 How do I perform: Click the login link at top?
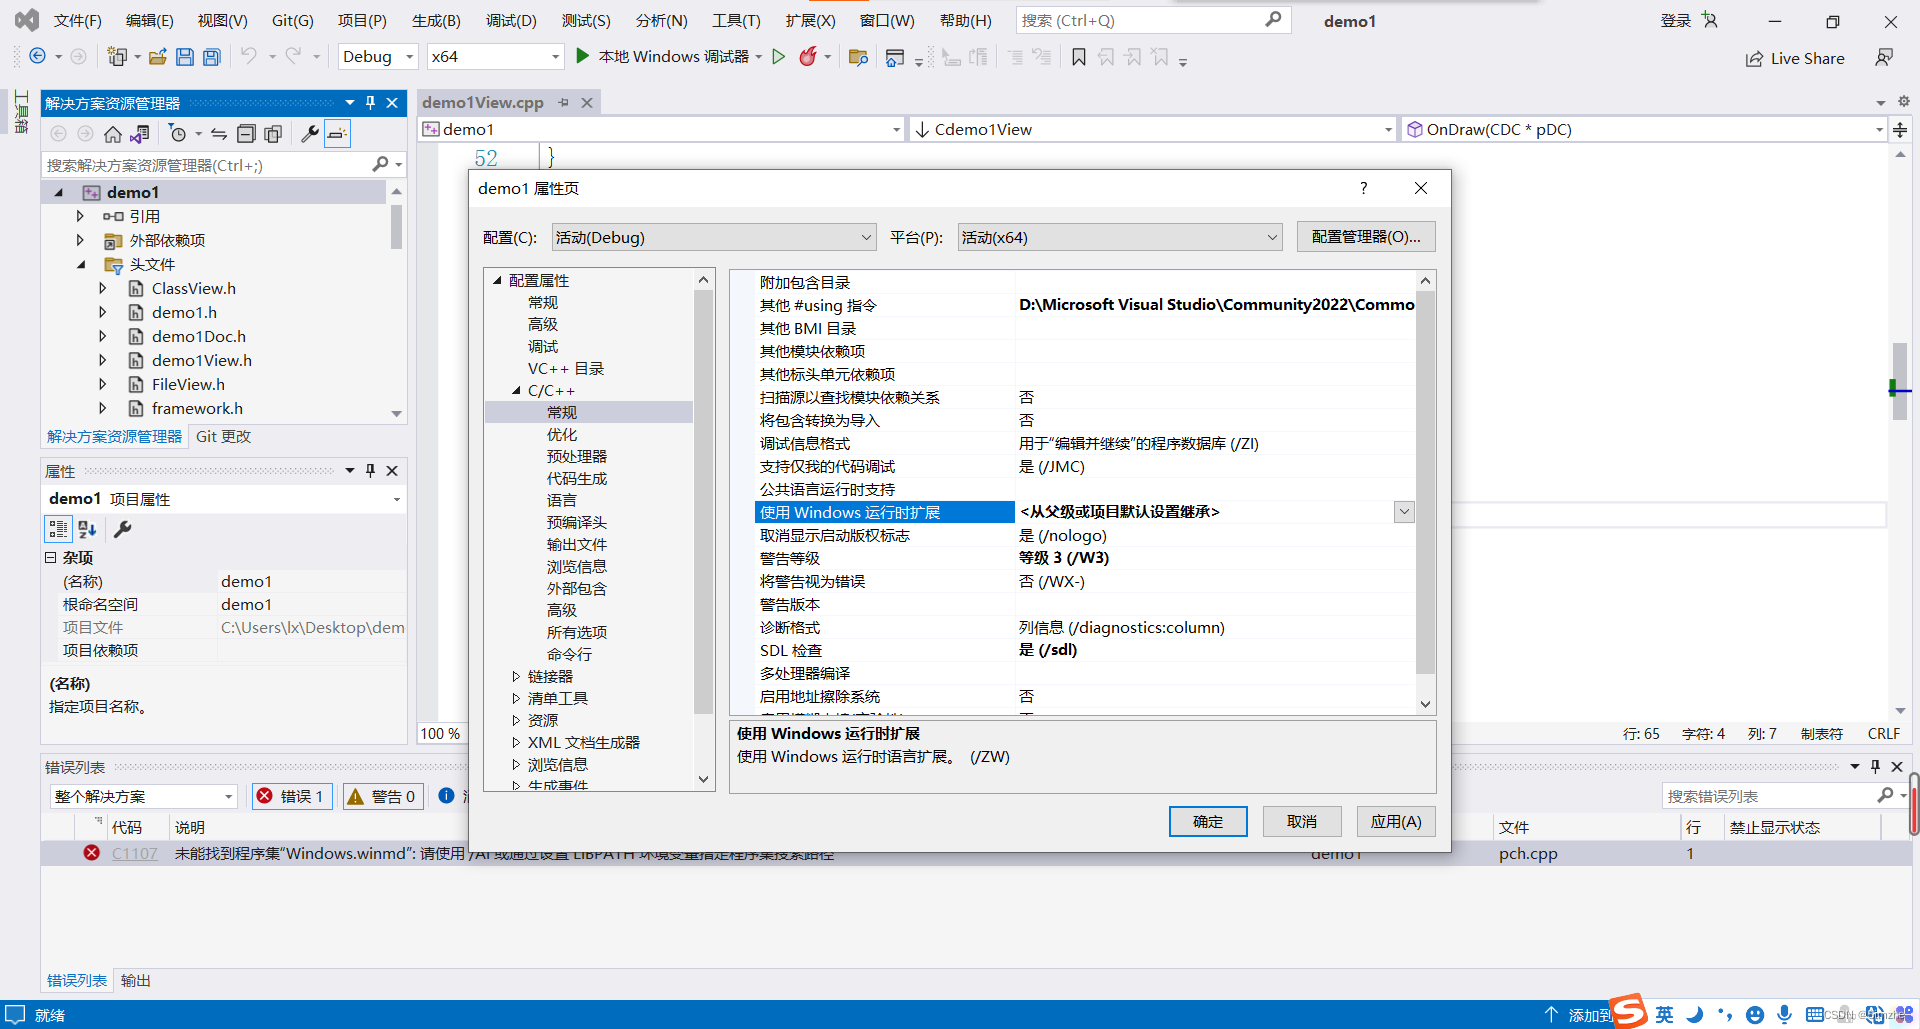pyautogui.click(x=1675, y=21)
